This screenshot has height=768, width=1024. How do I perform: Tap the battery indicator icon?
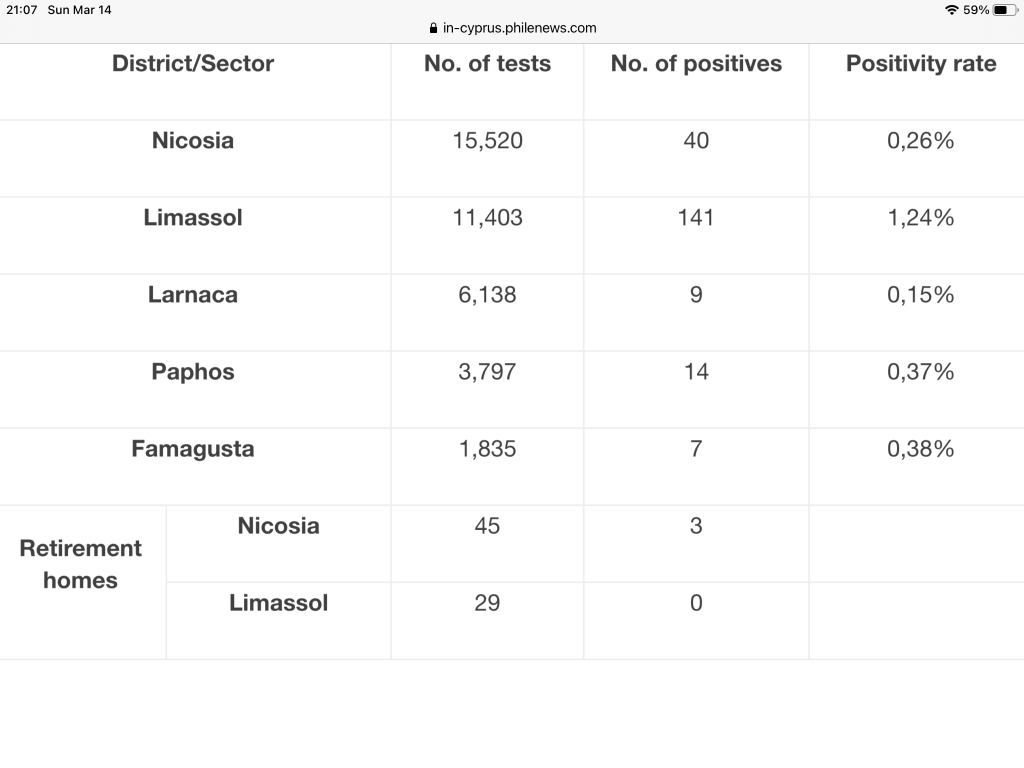1005,10
